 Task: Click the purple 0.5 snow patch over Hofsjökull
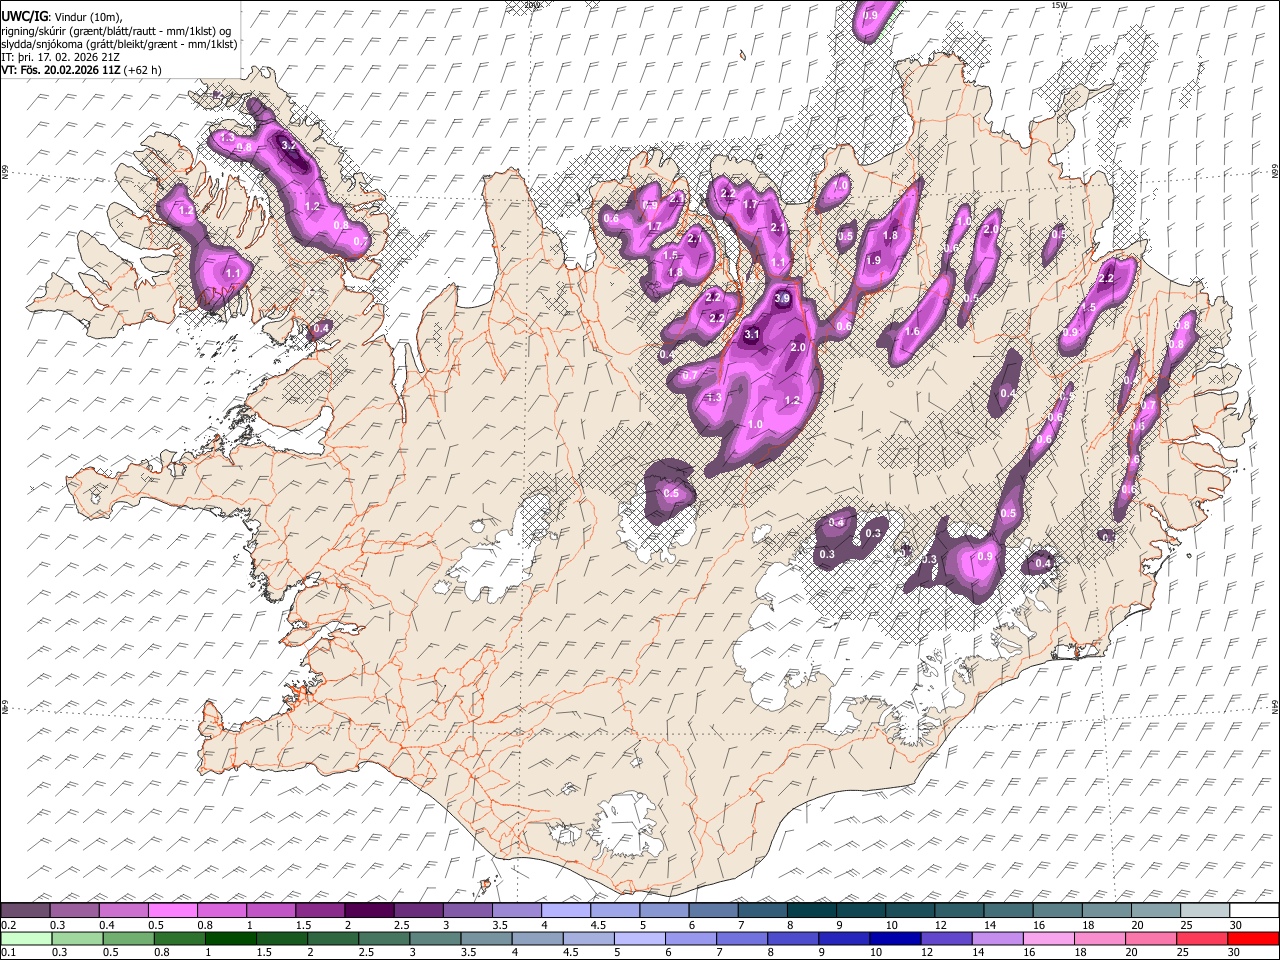pos(670,492)
